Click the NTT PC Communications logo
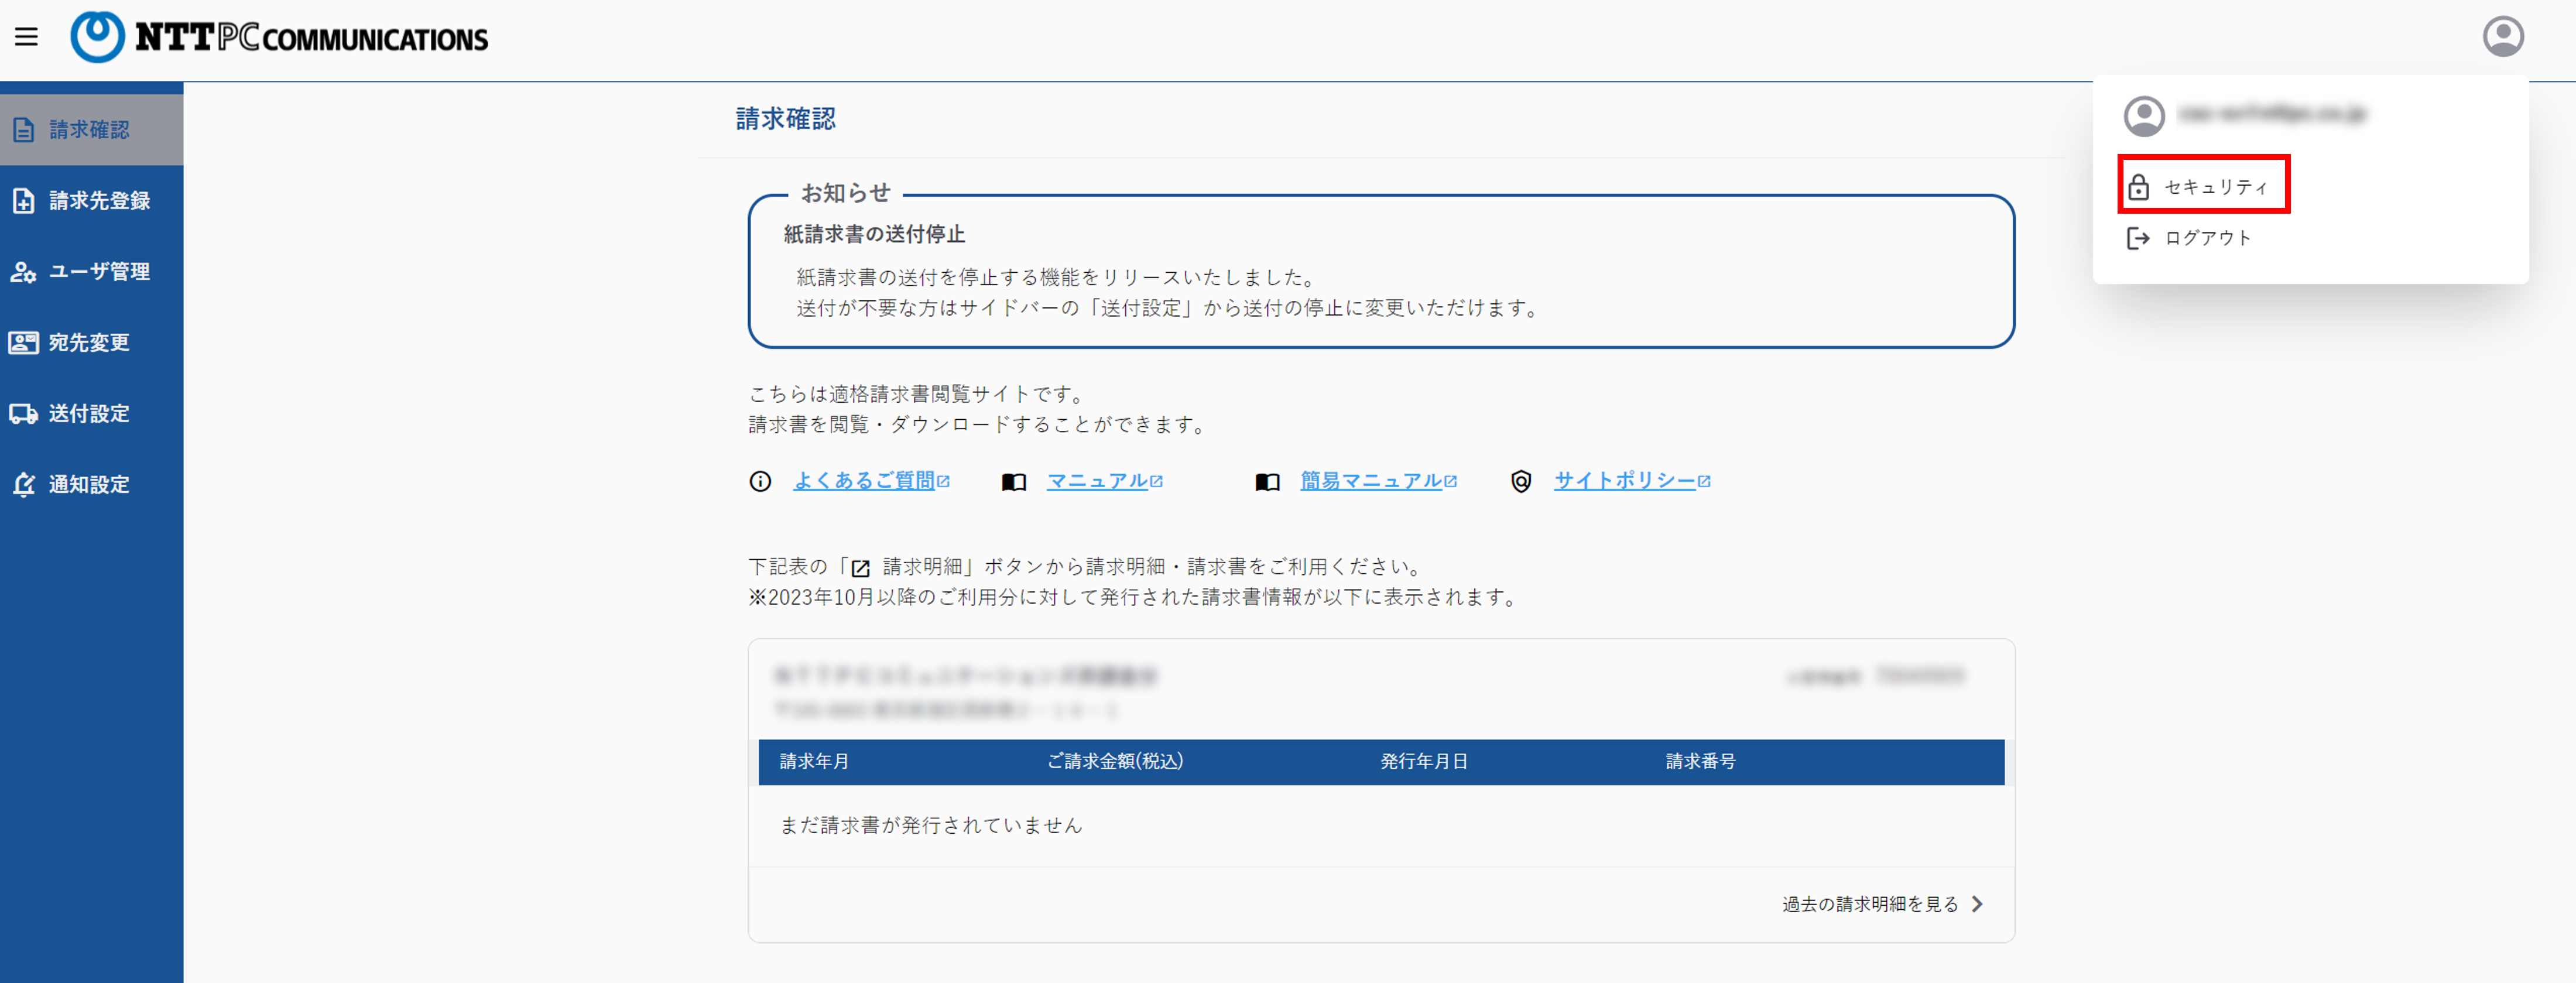The image size is (2576, 983). pyautogui.click(x=279, y=38)
